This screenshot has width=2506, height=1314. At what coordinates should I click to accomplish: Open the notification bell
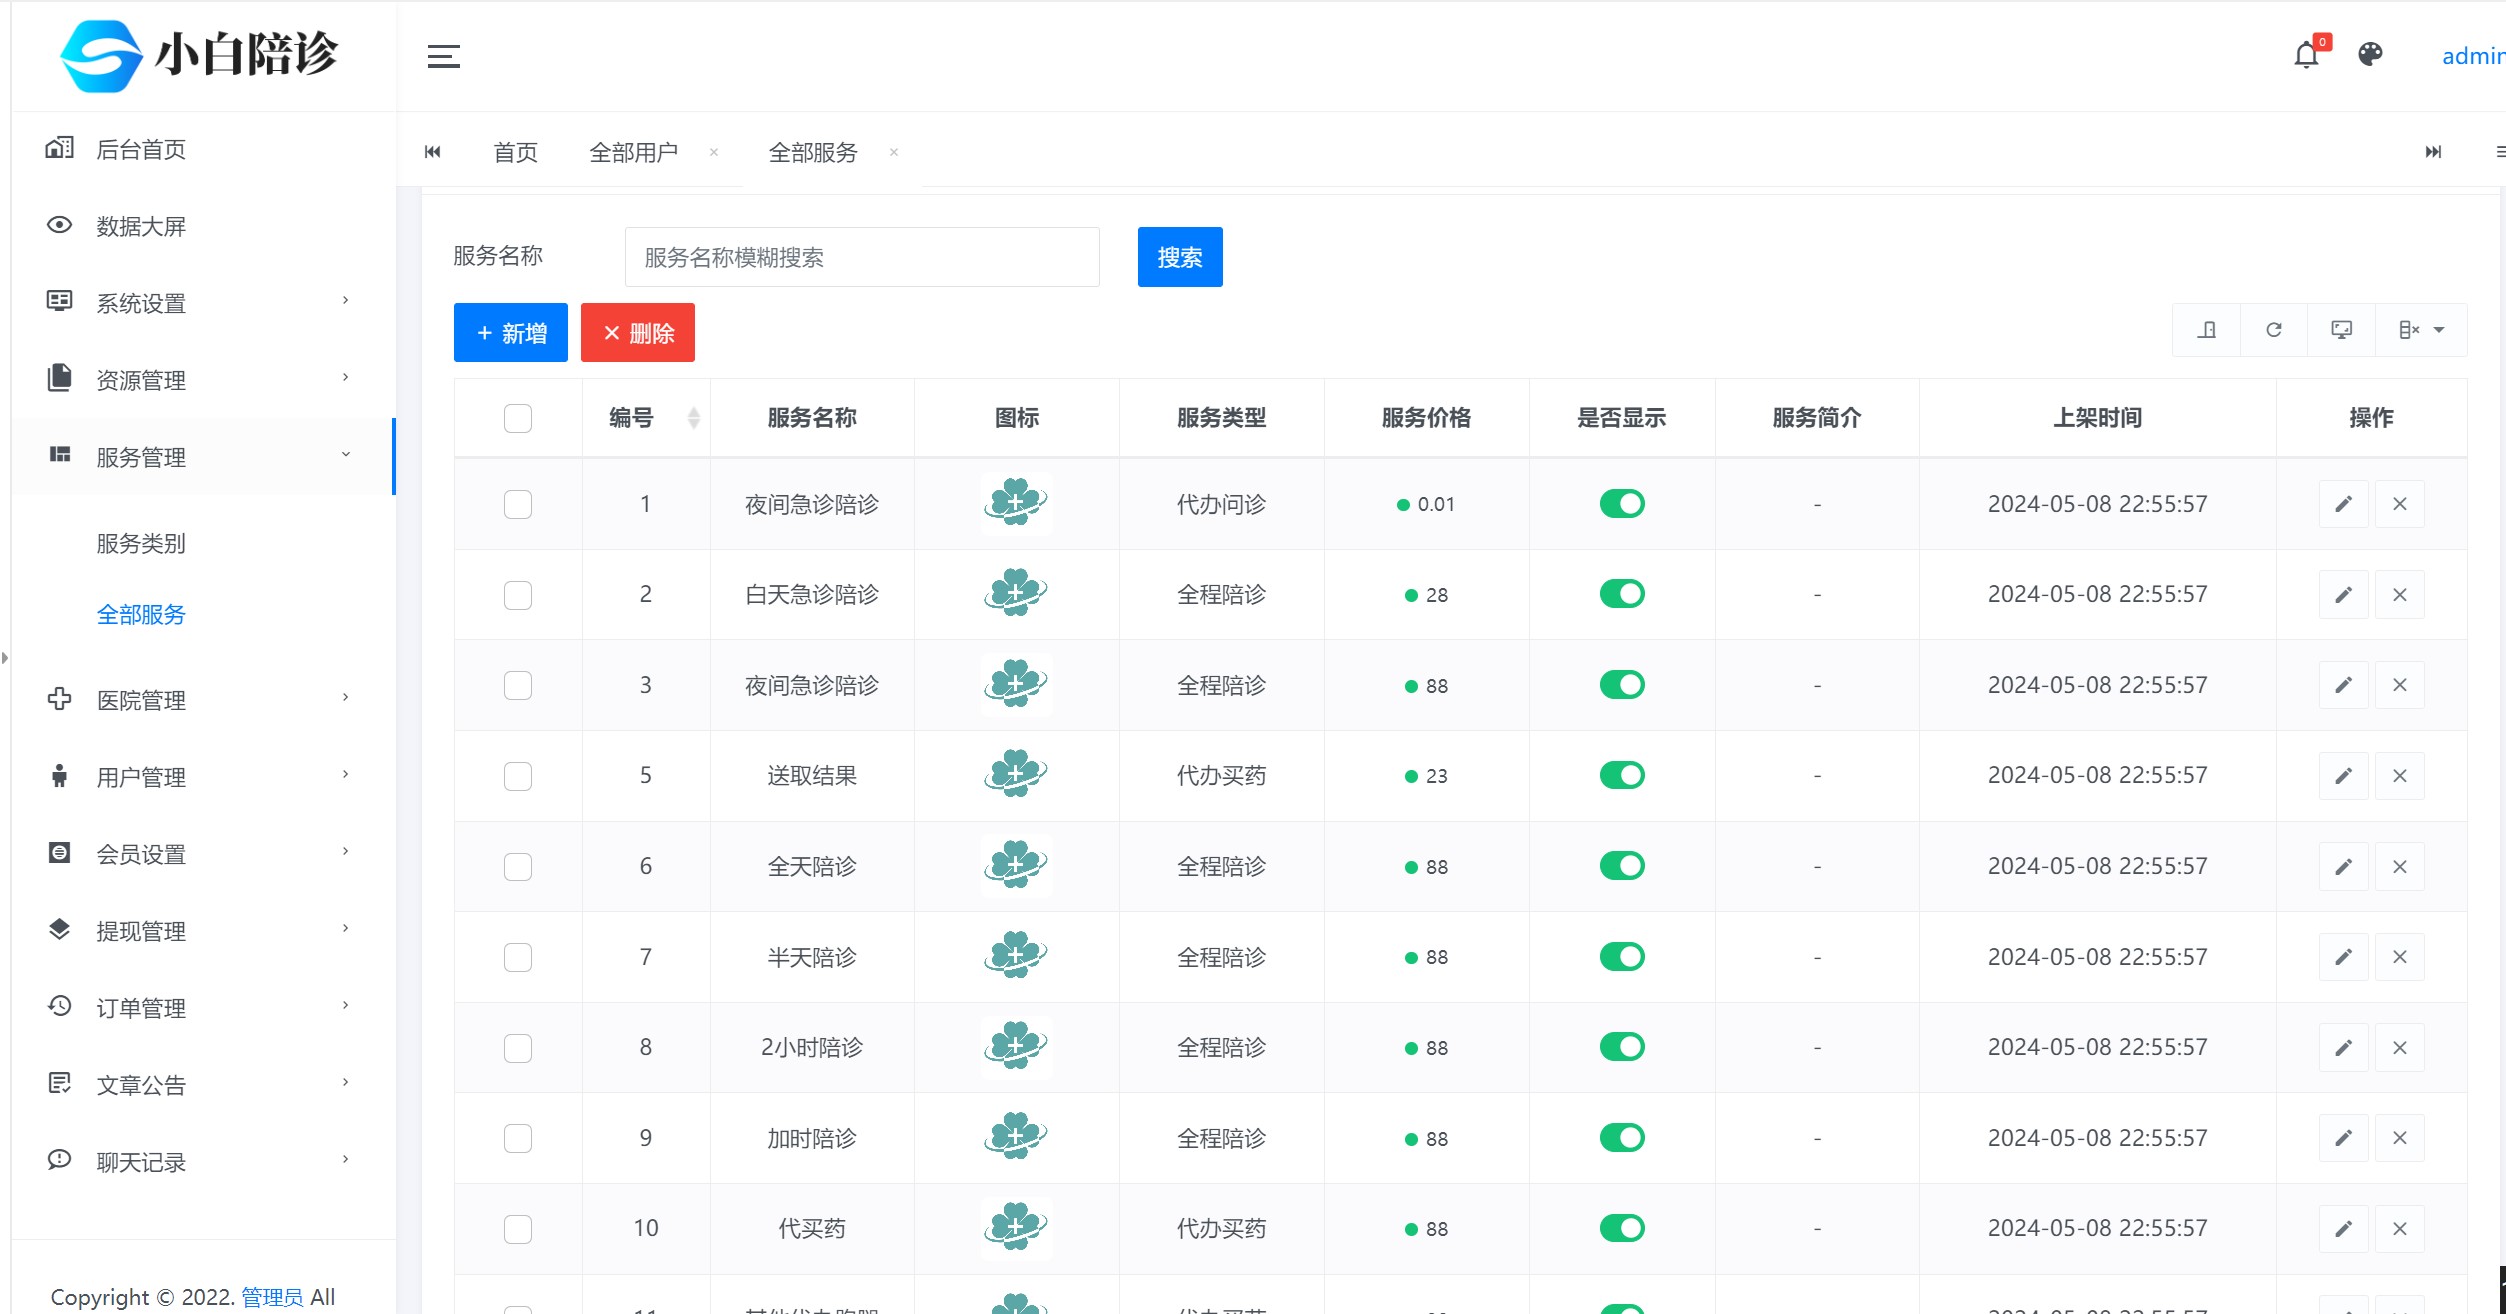click(2306, 55)
